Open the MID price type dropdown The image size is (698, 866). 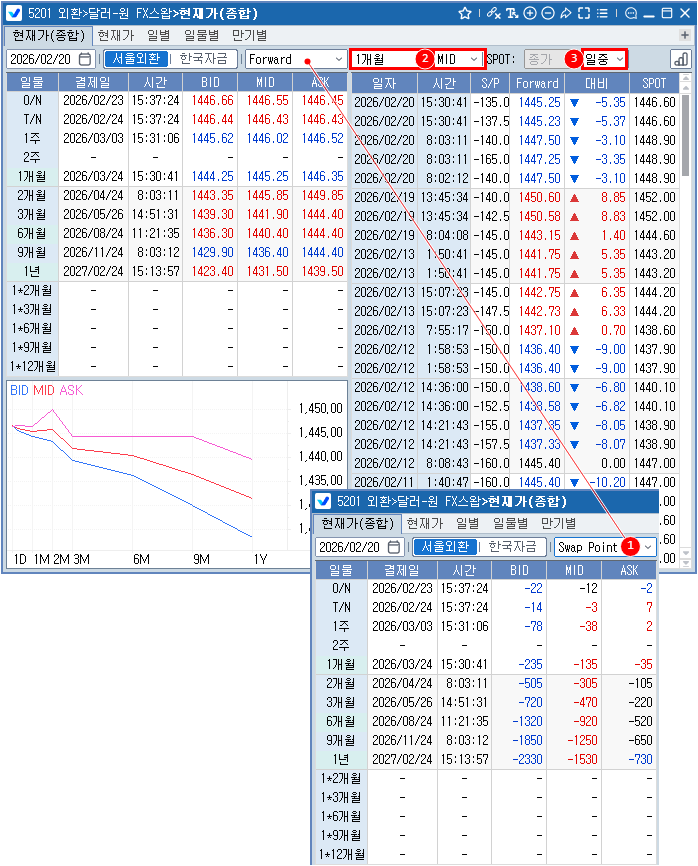tap(458, 59)
